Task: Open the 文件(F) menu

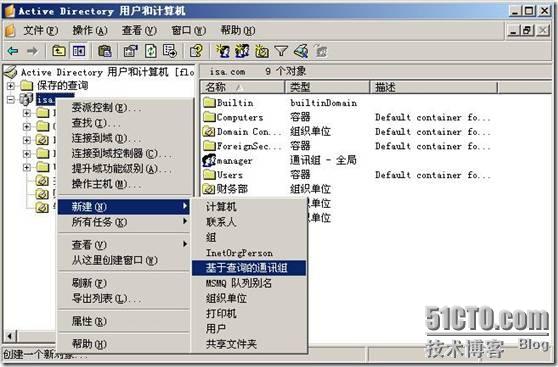Action: [40, 31]
